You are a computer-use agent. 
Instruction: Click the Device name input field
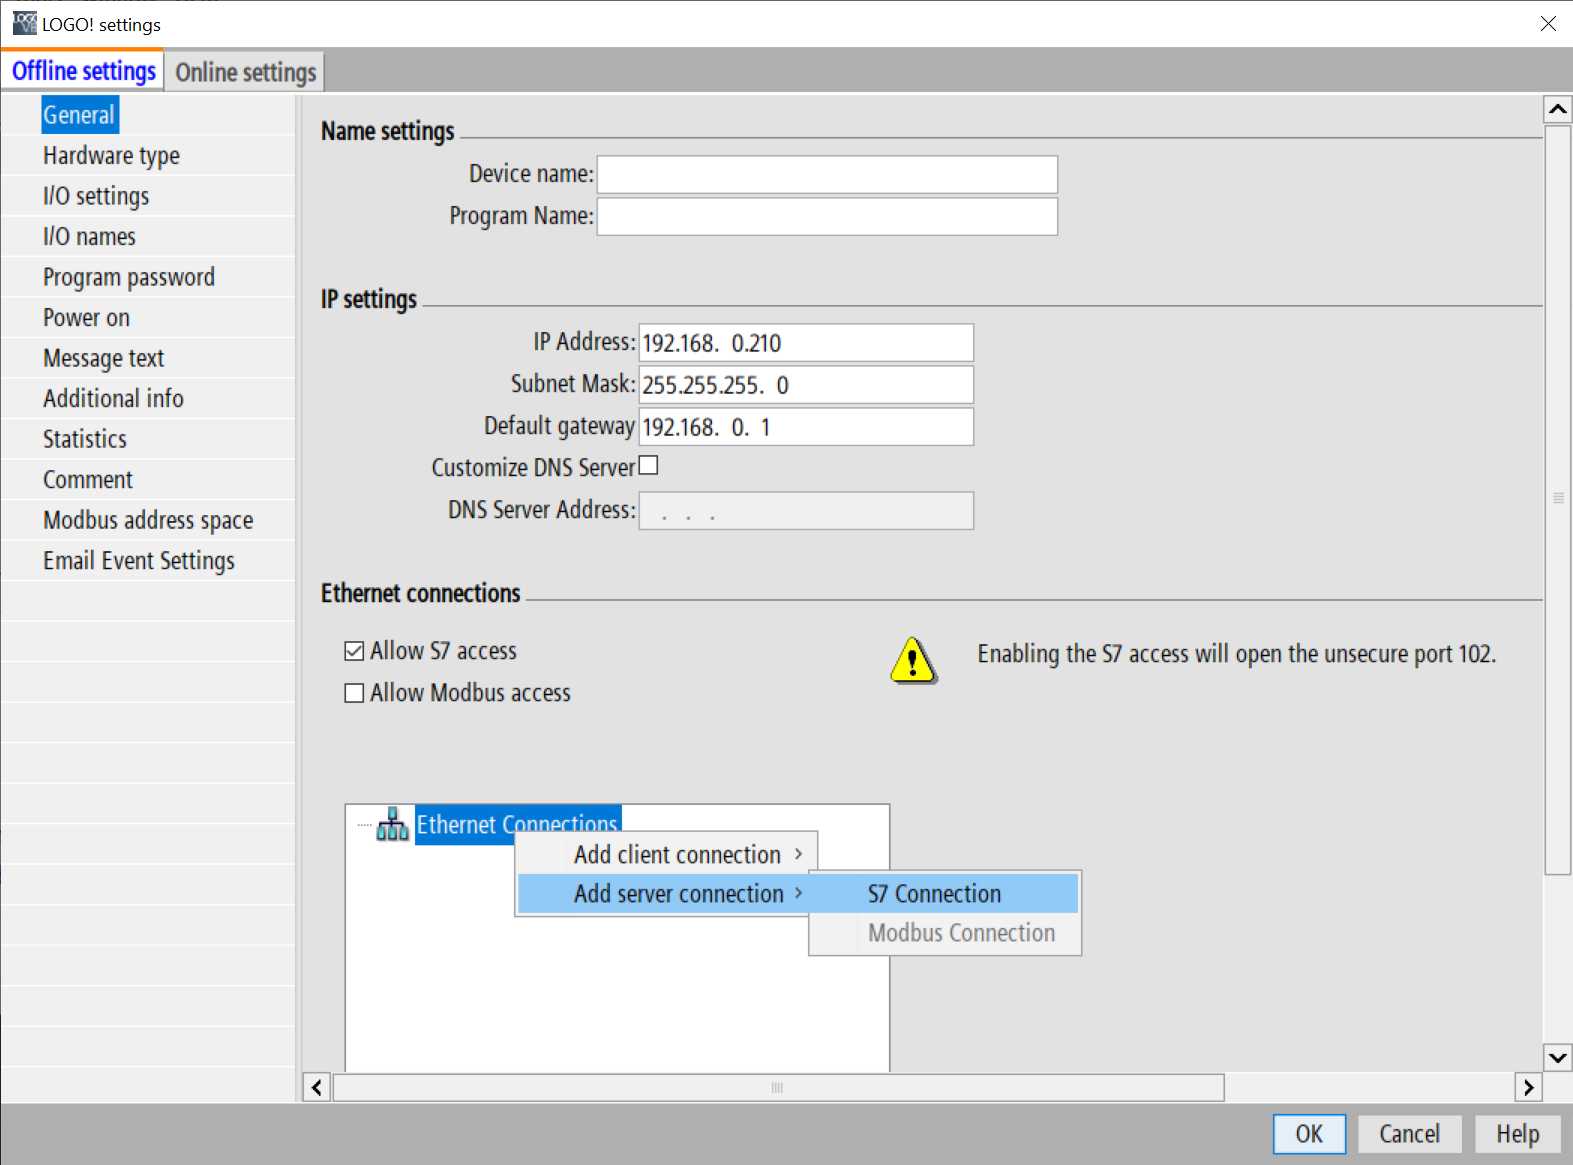point(827,174)
